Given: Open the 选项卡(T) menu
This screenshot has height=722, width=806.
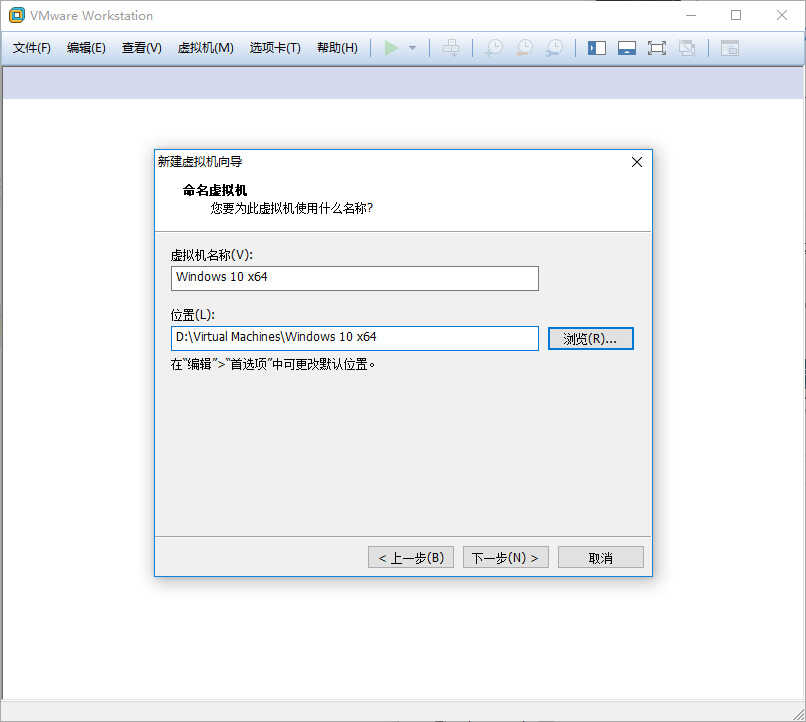Looking at the screenshot, I should click(x=275, y=48).
